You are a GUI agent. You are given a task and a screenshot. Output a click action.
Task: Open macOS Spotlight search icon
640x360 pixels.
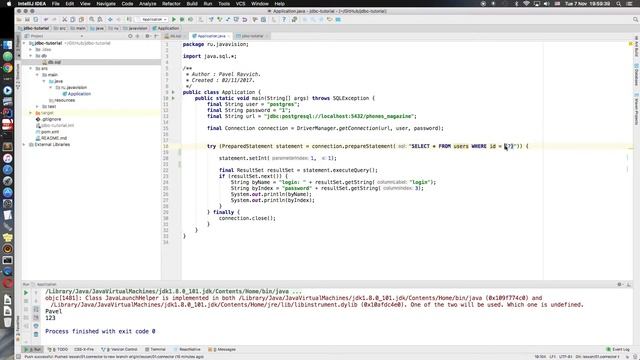(619, 4)
